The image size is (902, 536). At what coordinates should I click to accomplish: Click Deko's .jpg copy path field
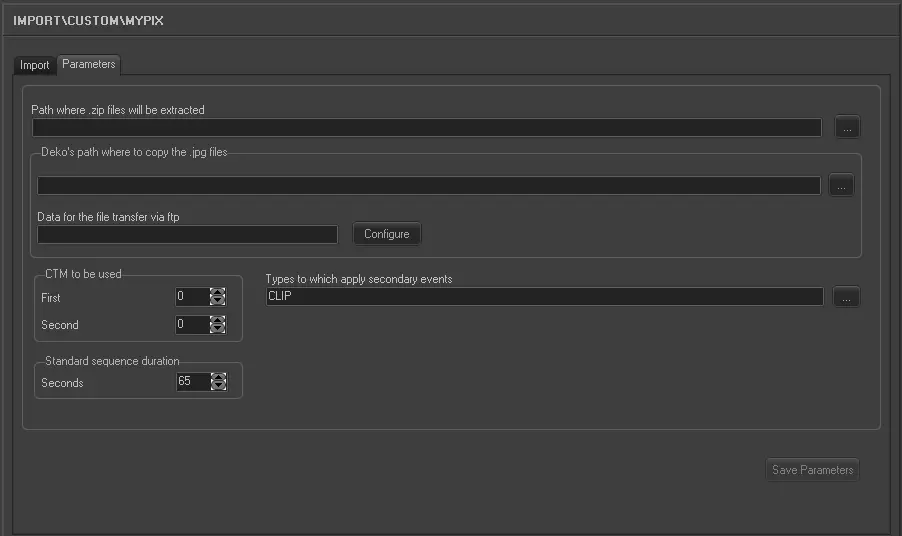pyautogui.click(x=428, y=186)
